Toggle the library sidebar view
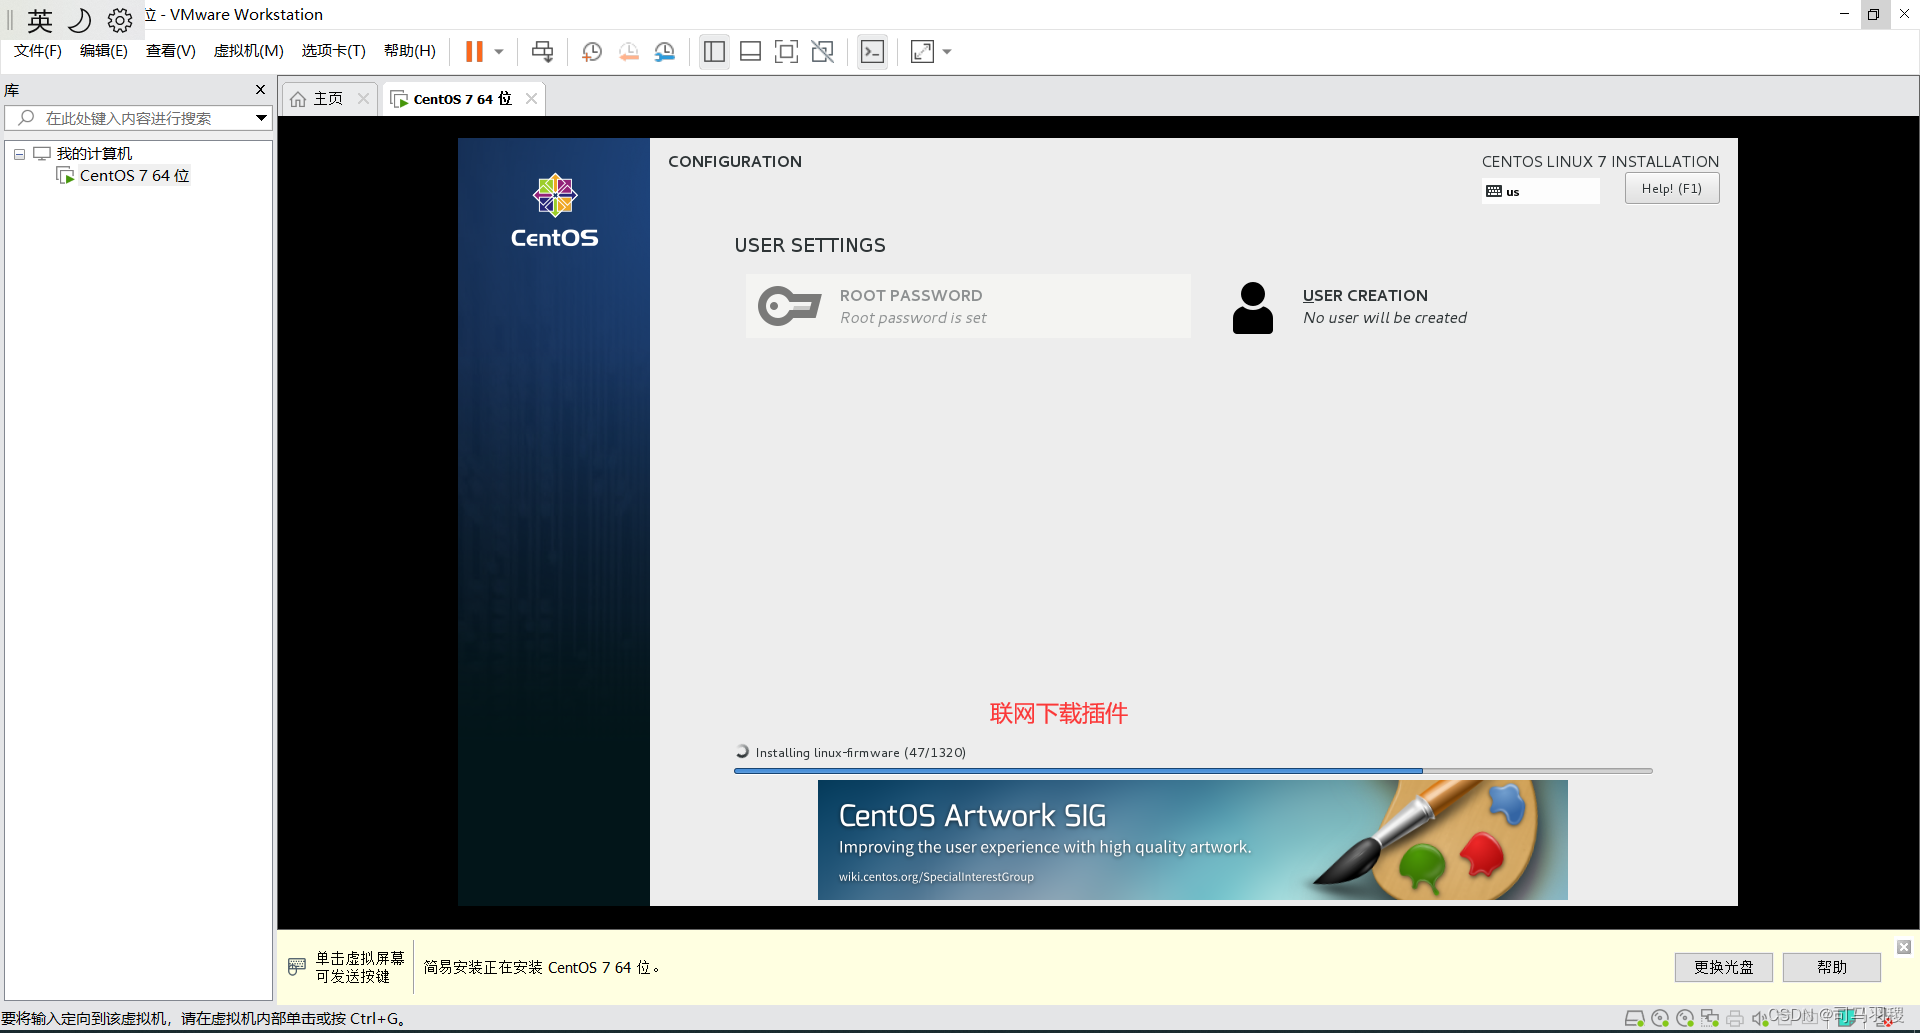Viewport: 1920px width, 1033px height. point(714,51)
